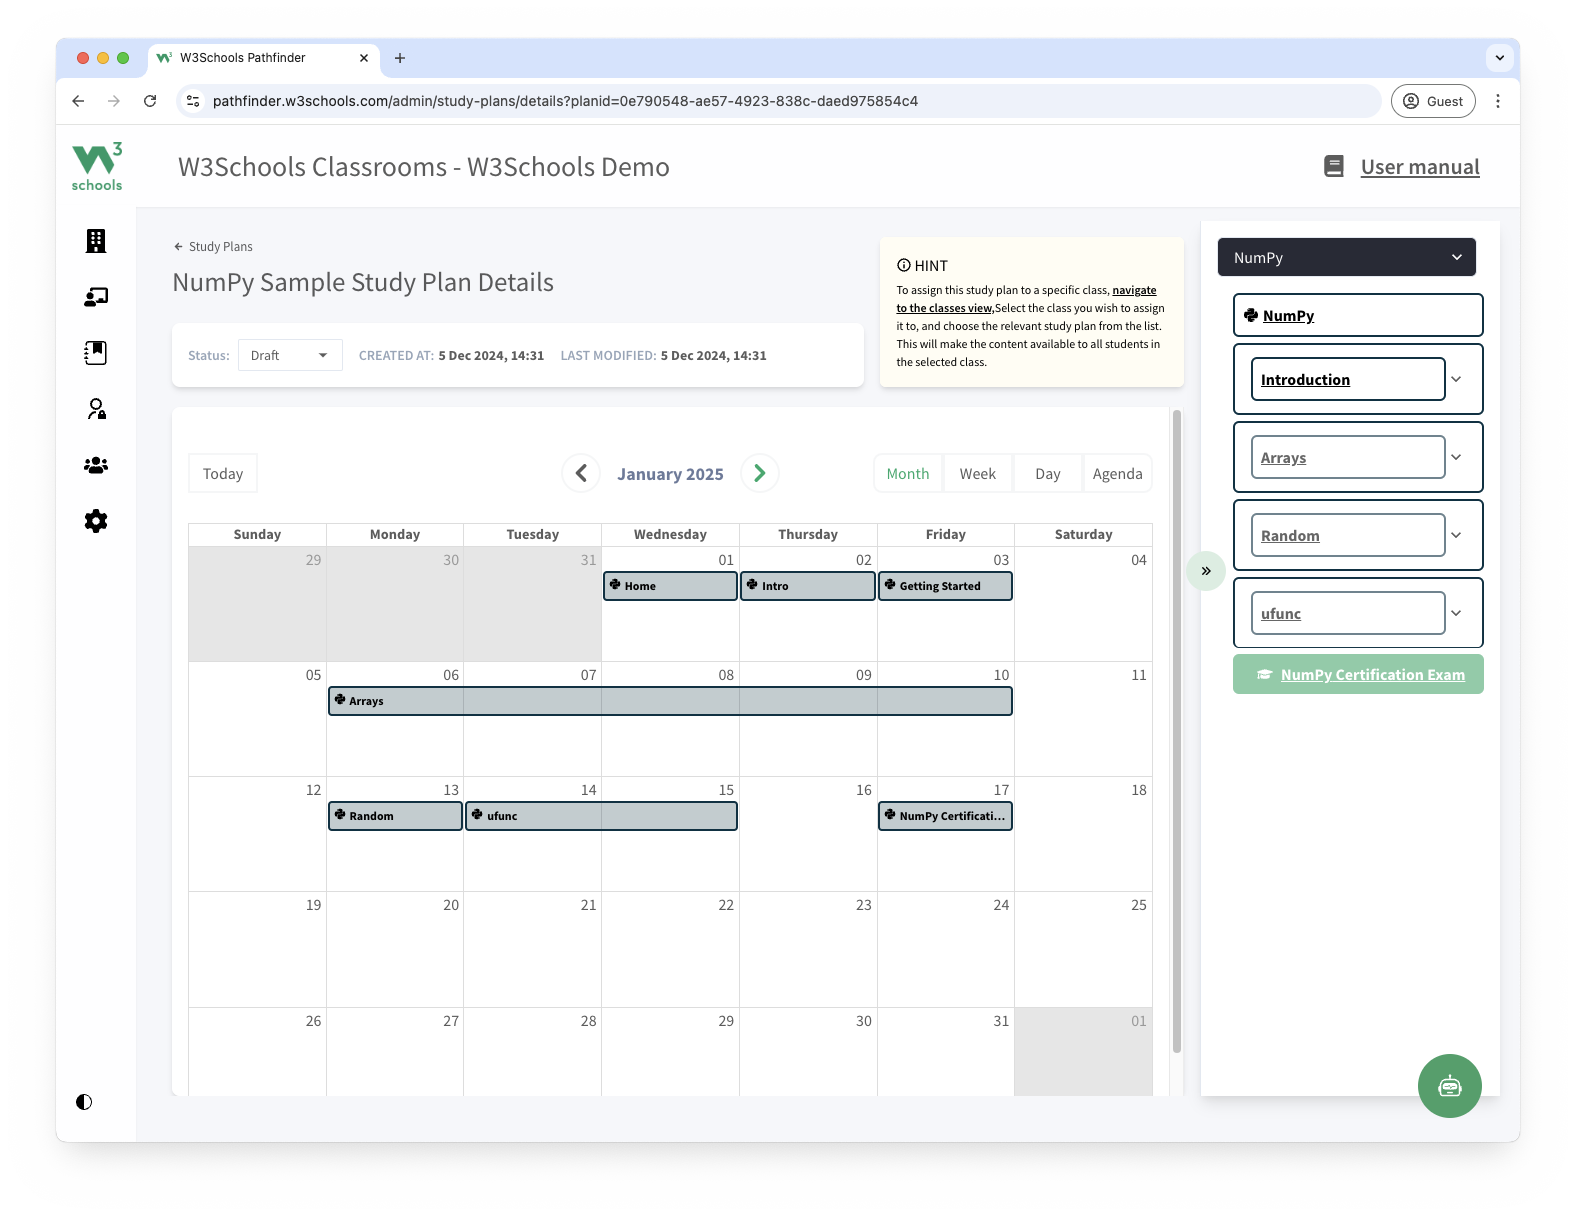
Task: Open the settings gear icon in sidebar
Action: 96,521
